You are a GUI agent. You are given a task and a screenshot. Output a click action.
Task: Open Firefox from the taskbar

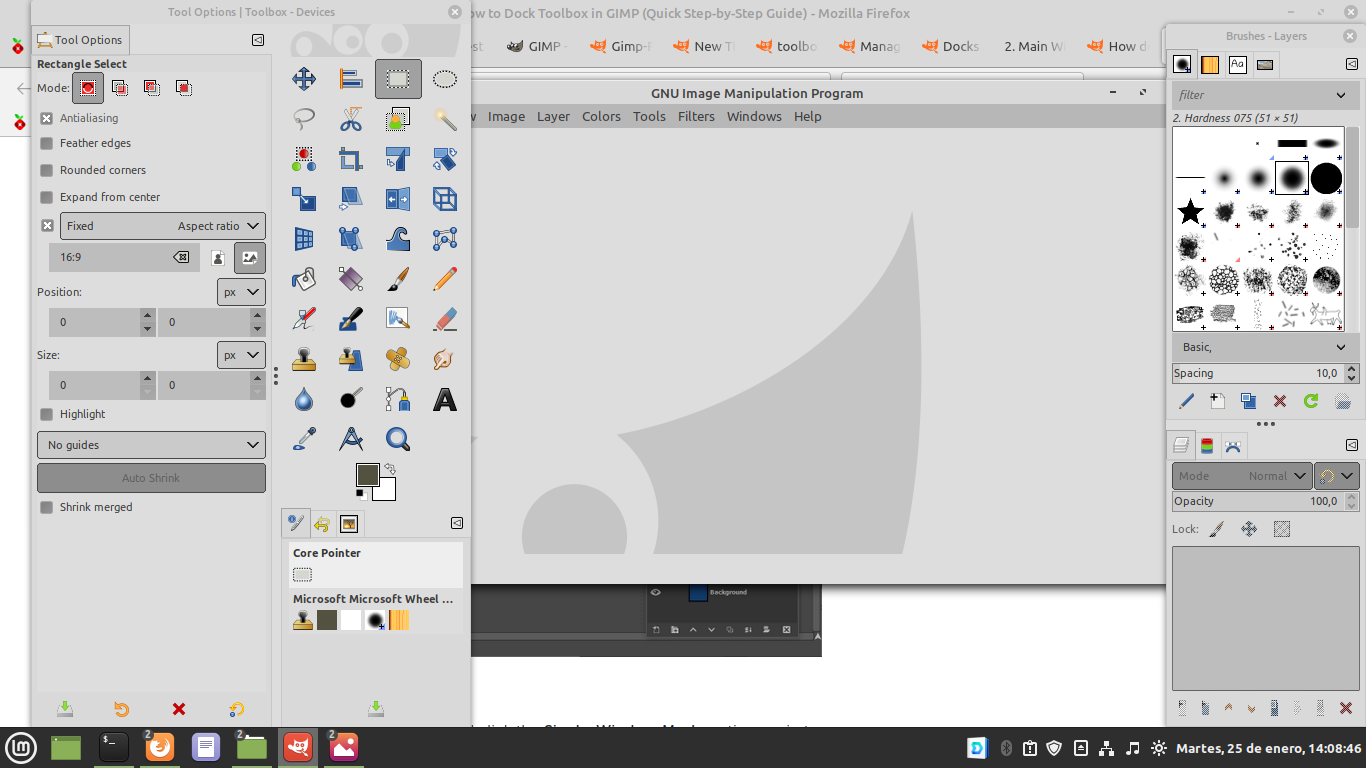pyautogui.click(x=160, y=747)
